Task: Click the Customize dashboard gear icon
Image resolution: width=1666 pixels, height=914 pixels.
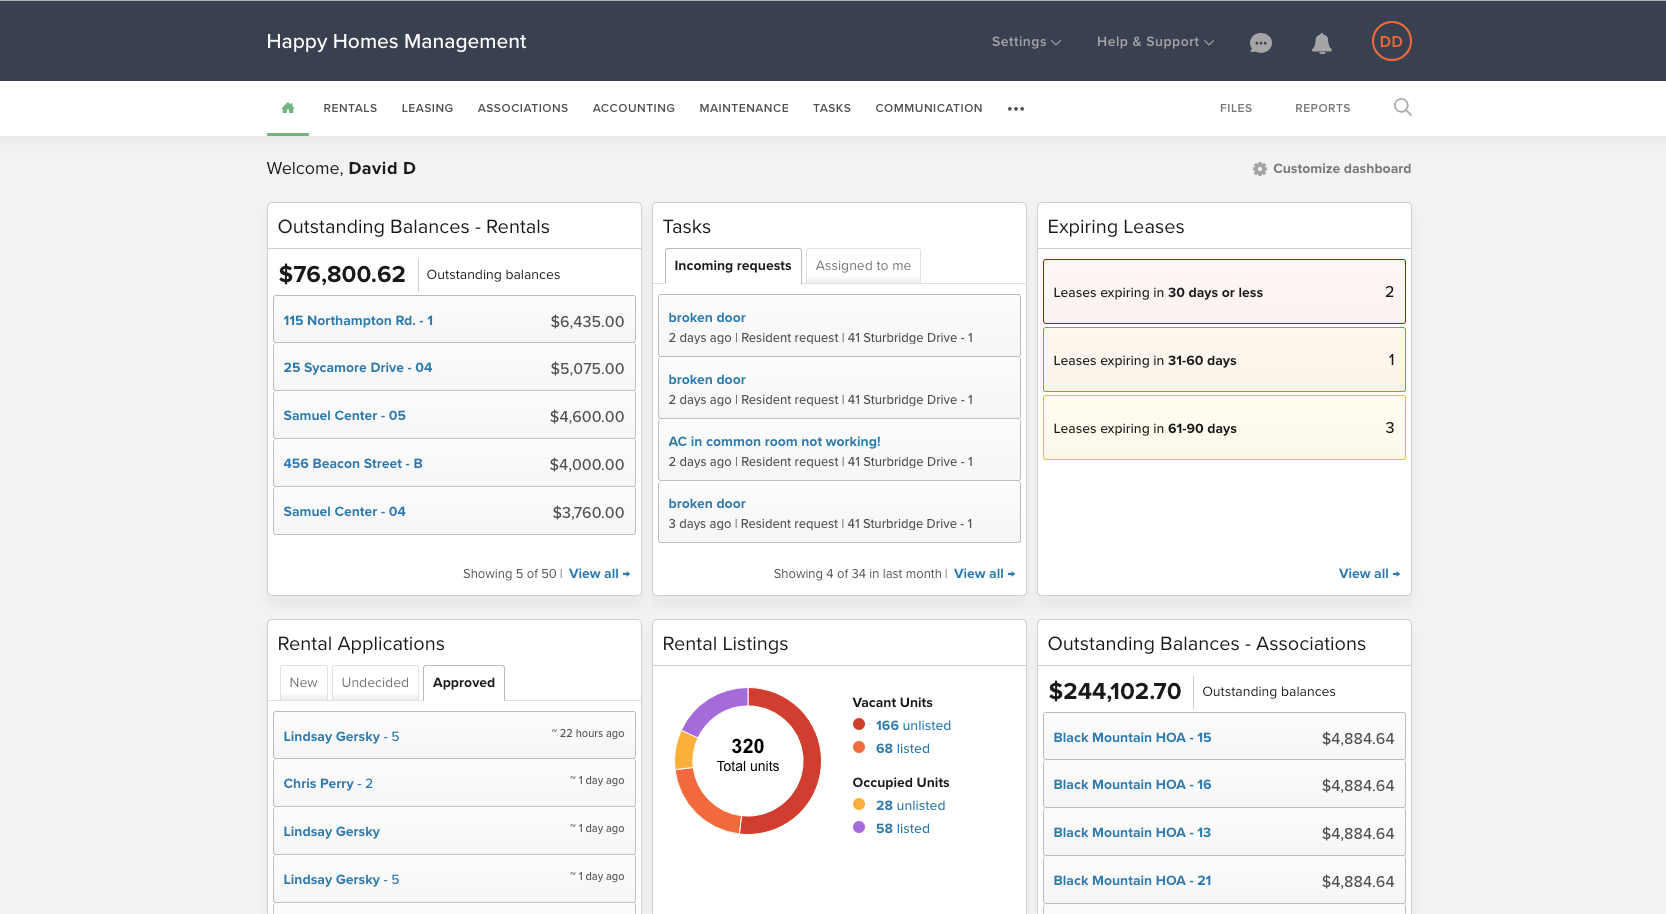Action: [x=1260, y=169]
